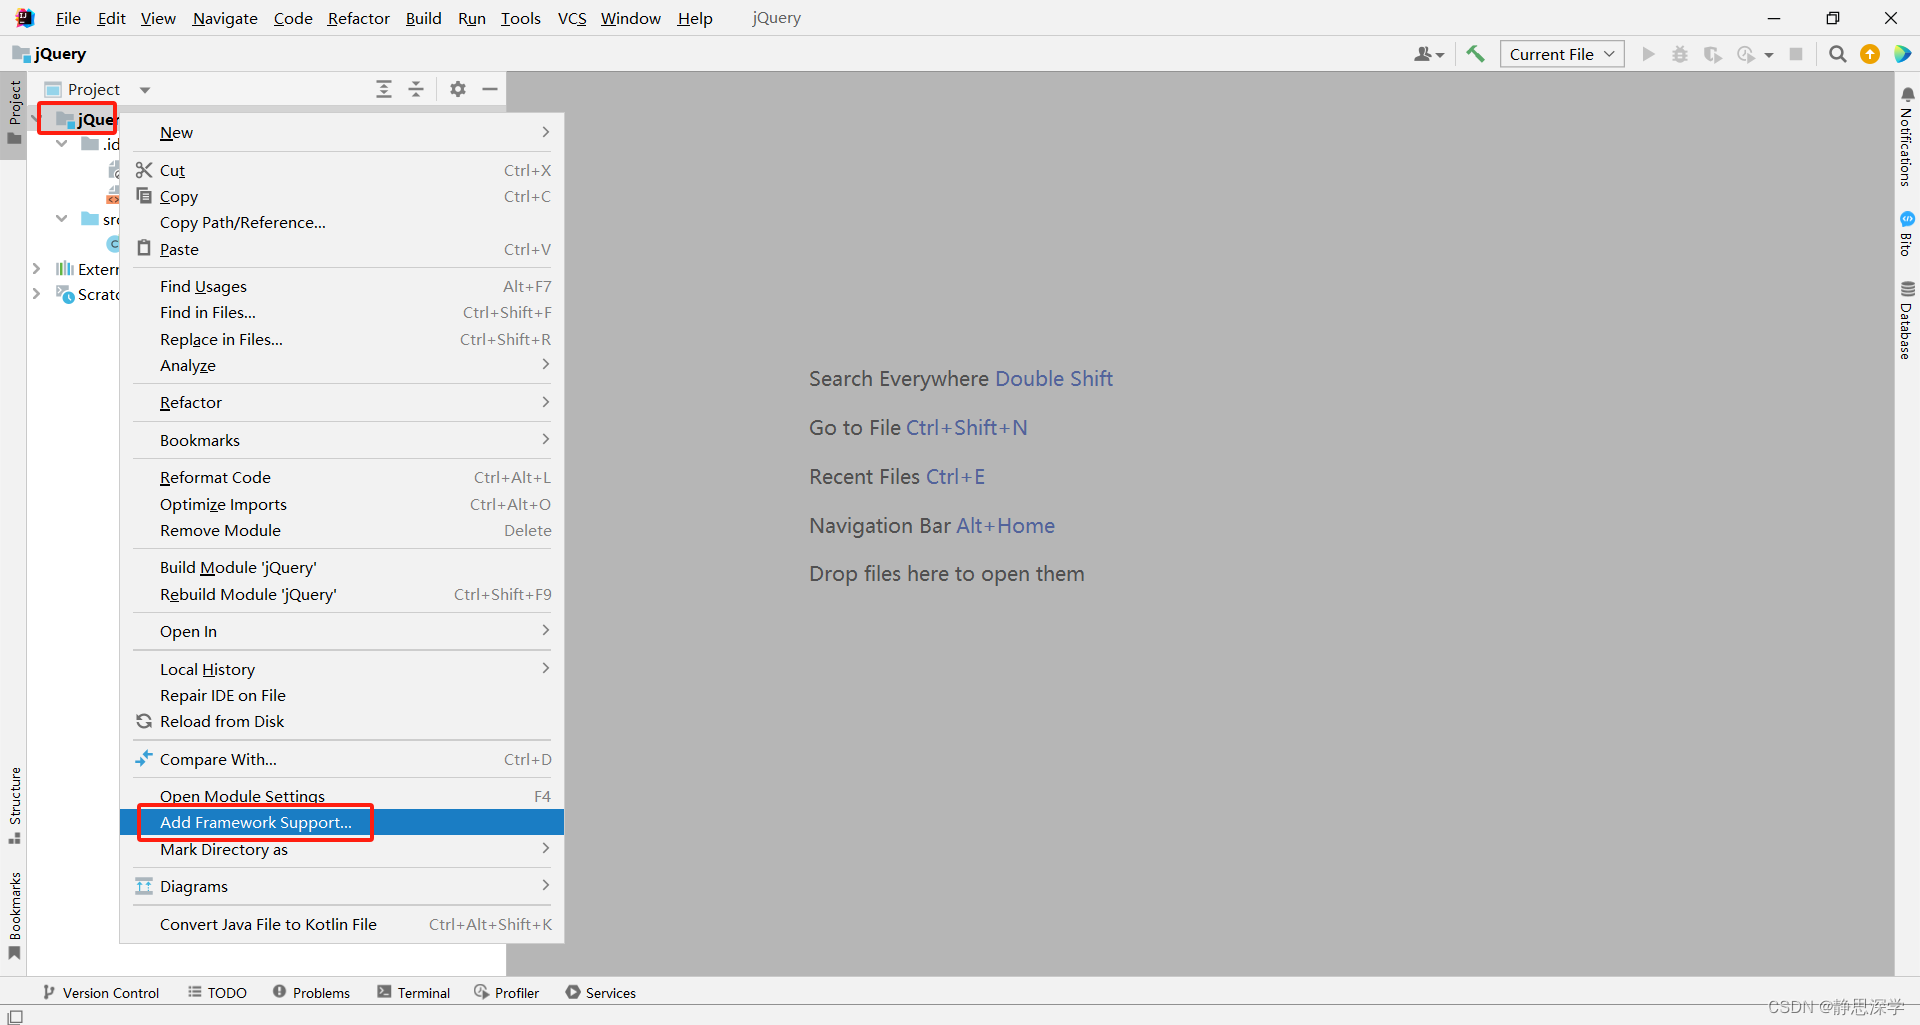Open Search Everywhere magnifier icon

(1837, 54)
